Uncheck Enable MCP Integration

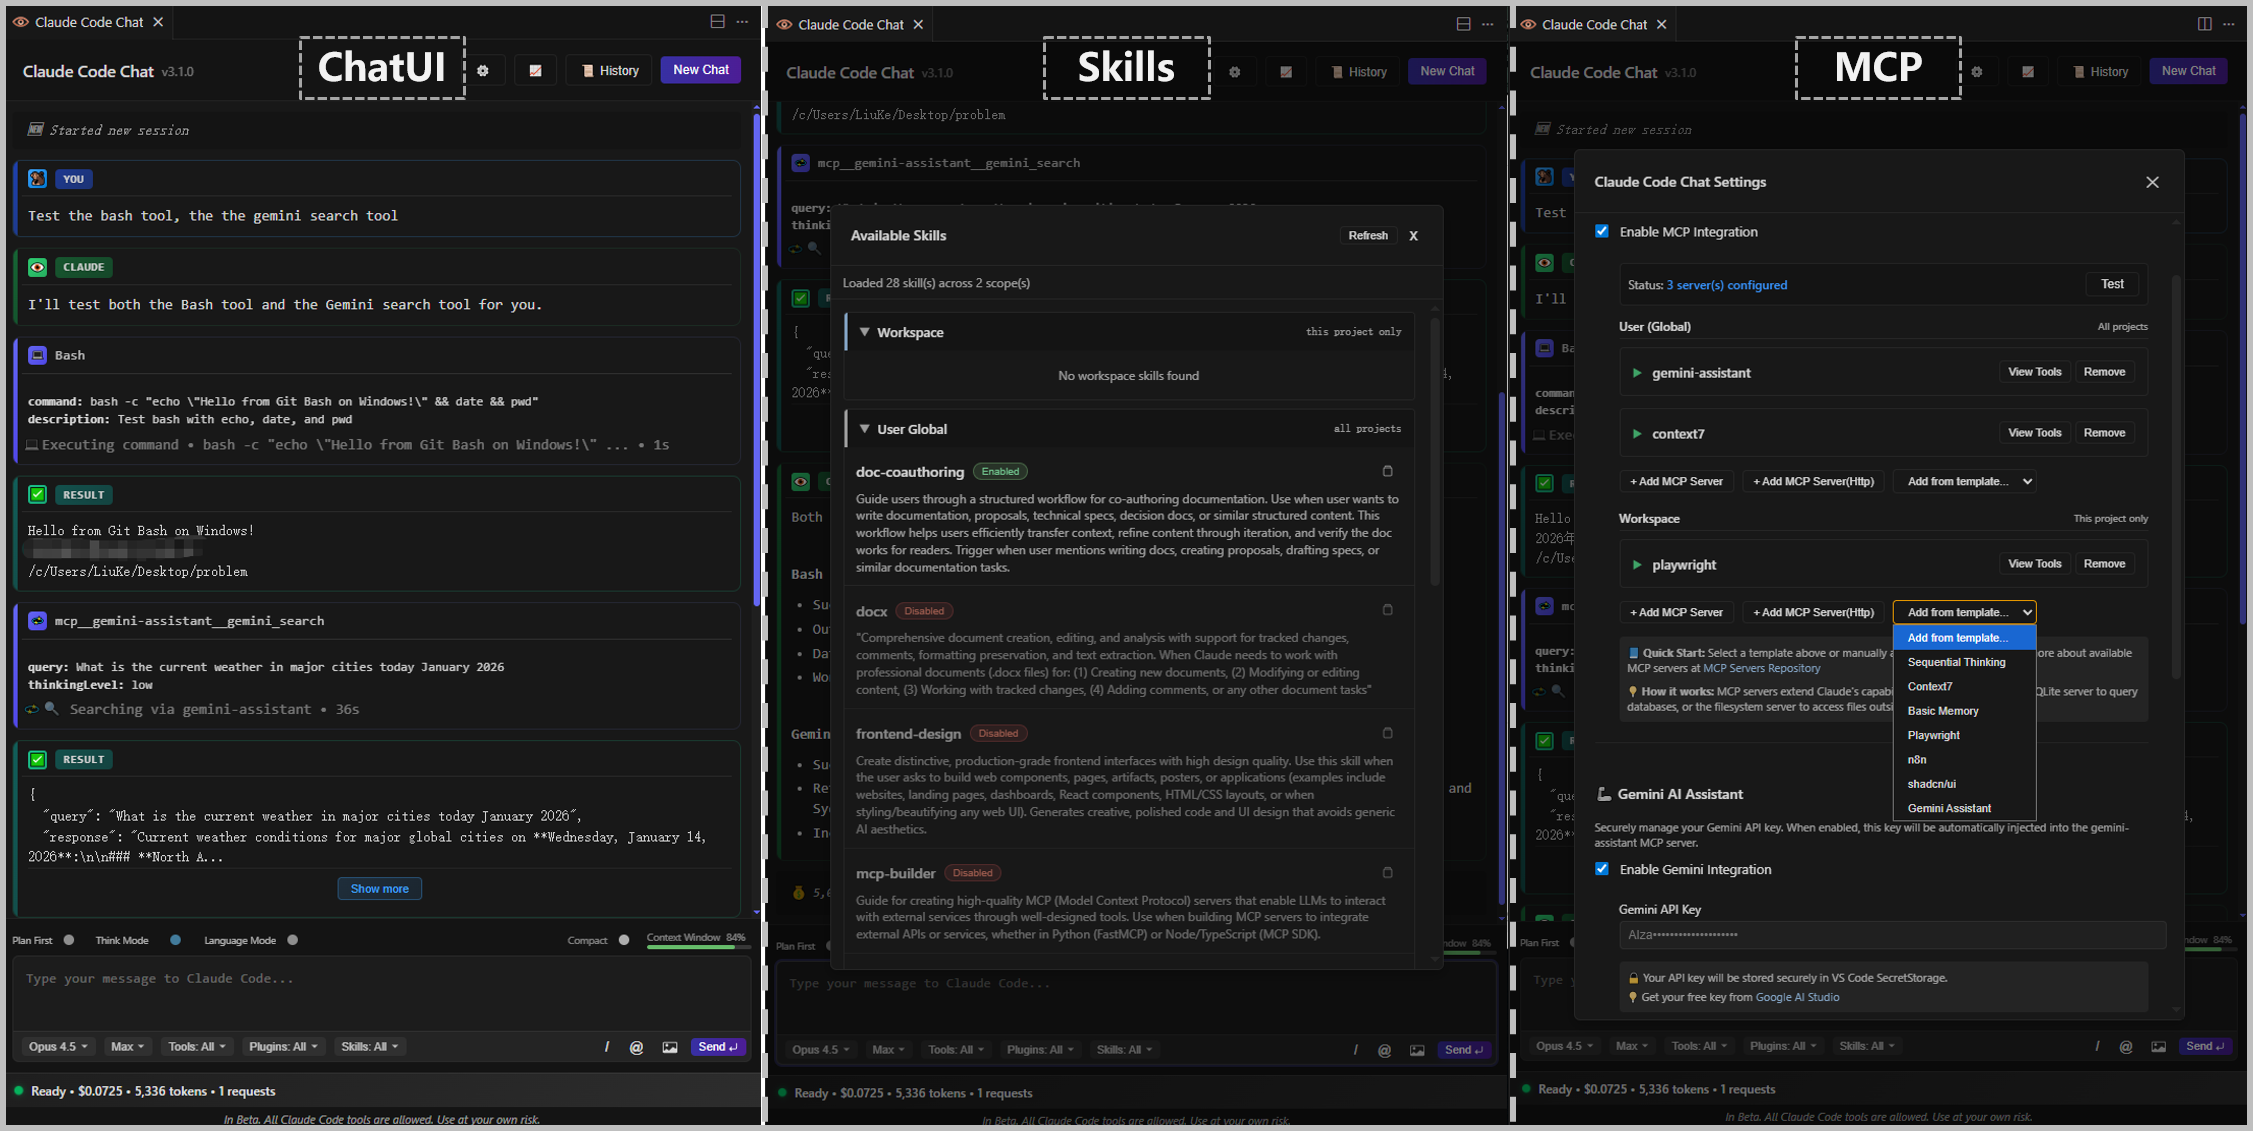(x=1602, y=231)
